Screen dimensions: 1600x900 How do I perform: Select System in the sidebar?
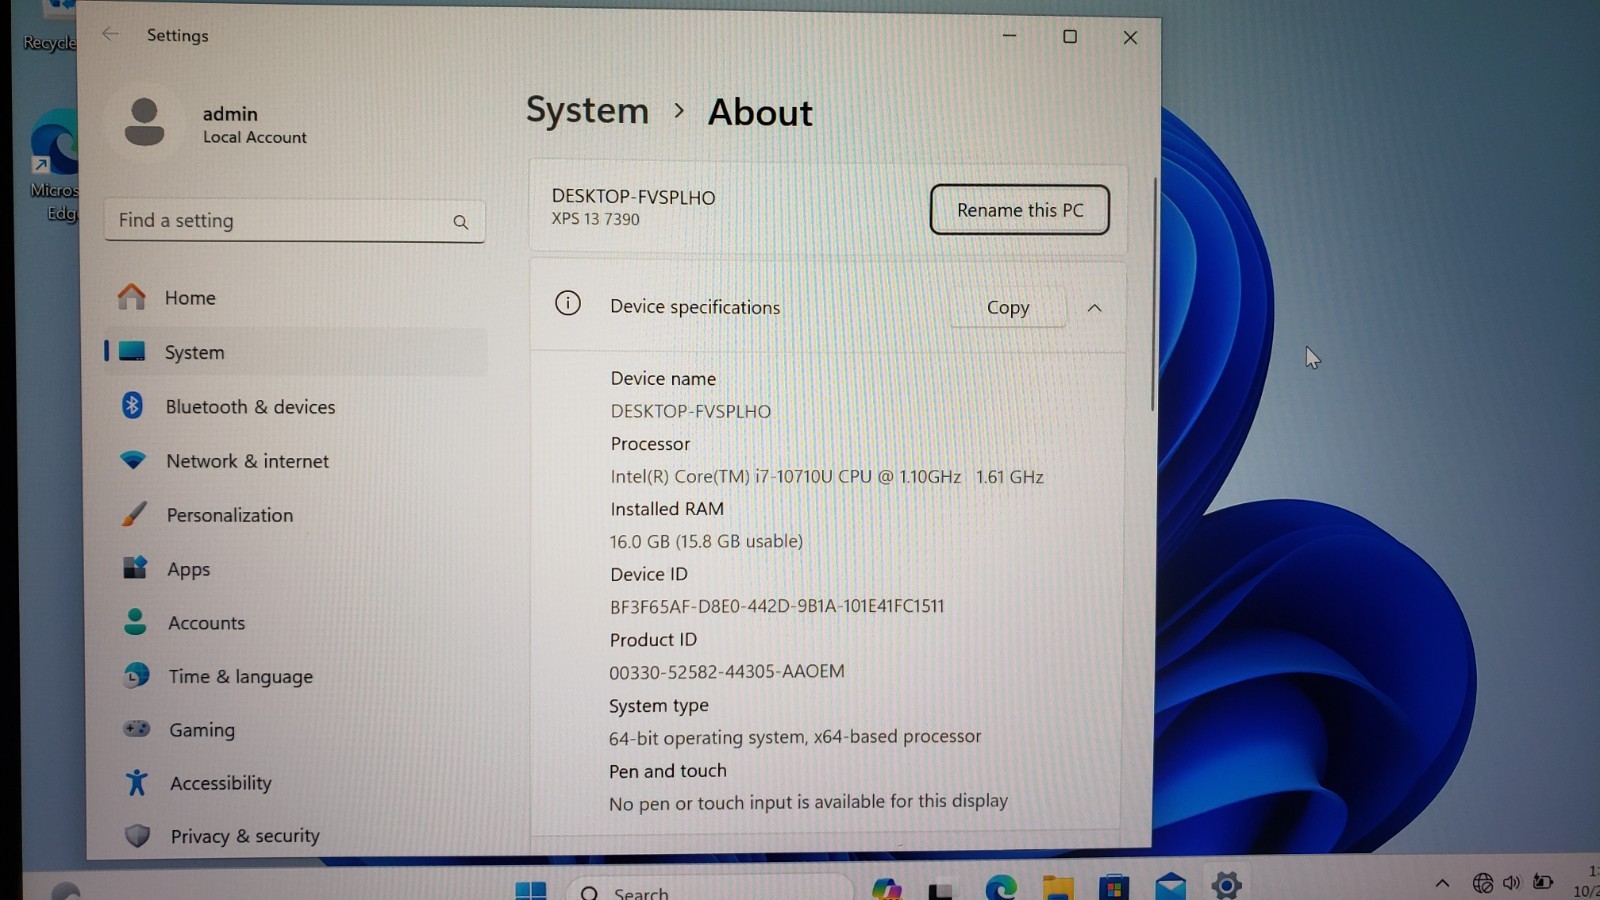pos(295,352)
